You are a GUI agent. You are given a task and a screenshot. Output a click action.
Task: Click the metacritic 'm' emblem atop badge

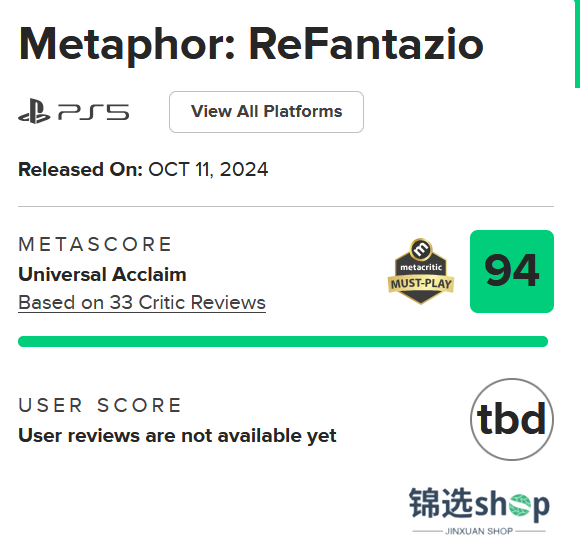point(421,249)
